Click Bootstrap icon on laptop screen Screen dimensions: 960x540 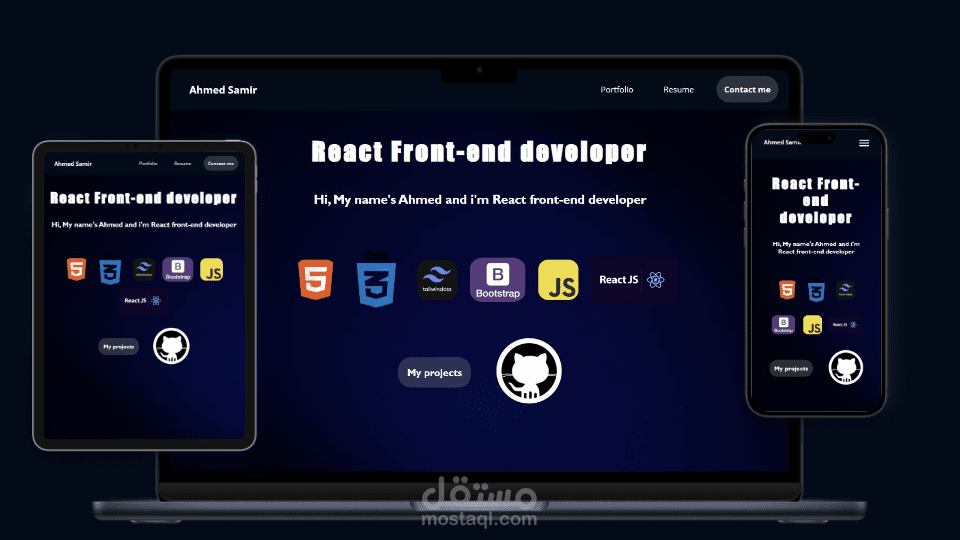coord(497,280)
